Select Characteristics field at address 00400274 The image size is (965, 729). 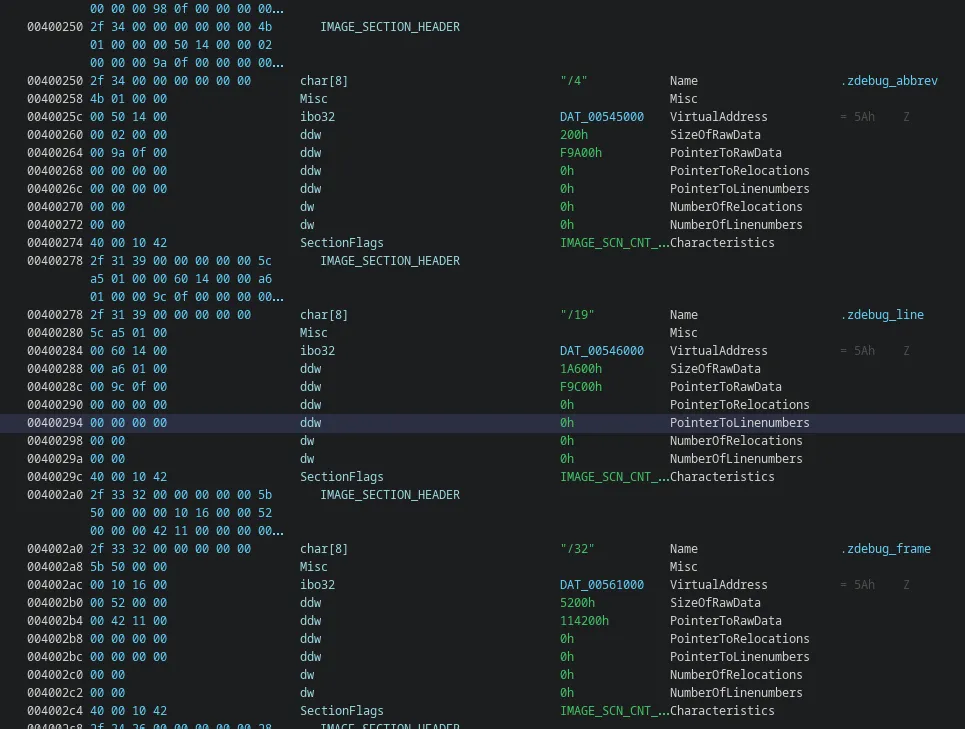722,243
